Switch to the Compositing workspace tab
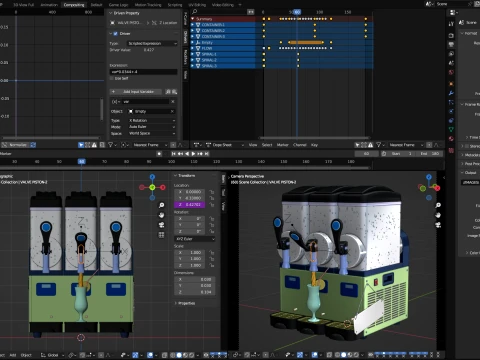480x360 pixels. point(74,5)
